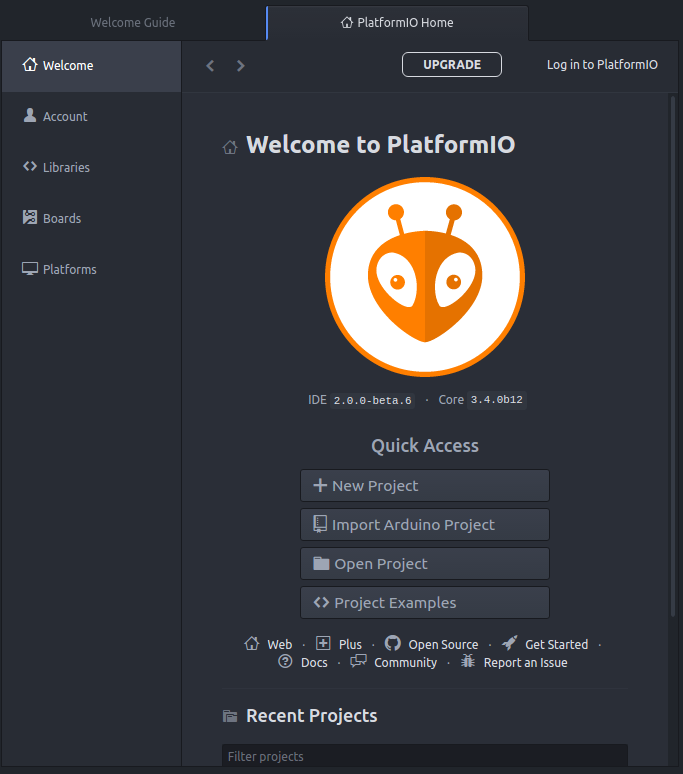Click the Platforms monitor icon

(x=30, y=269)
